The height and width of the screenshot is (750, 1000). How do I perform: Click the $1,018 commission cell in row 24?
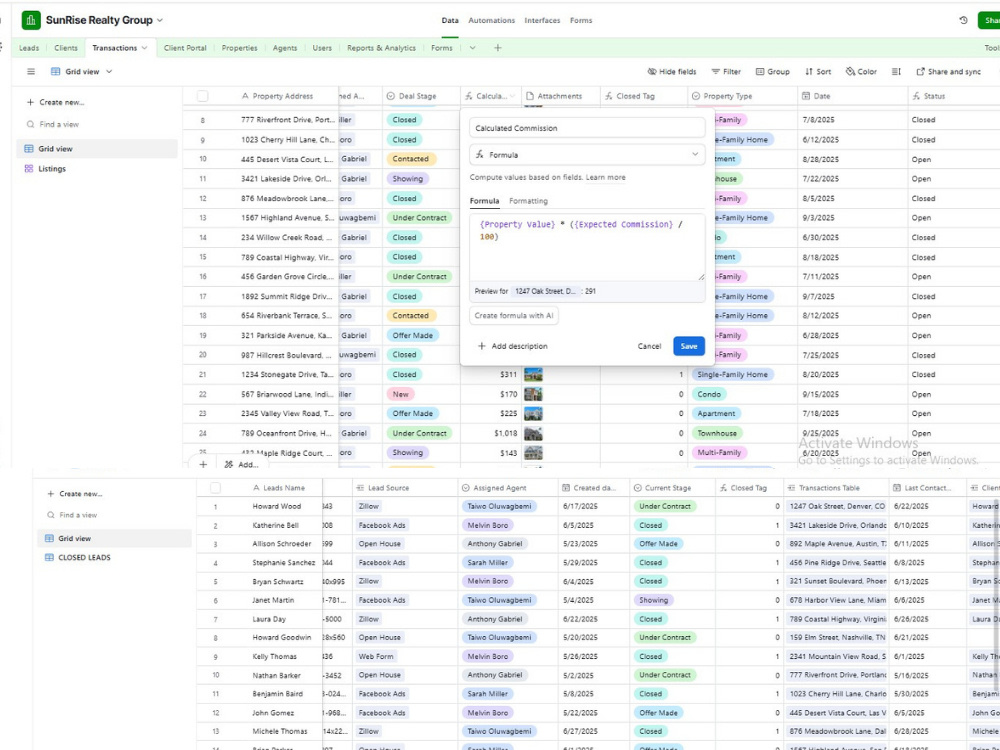(x=491, y=433)
